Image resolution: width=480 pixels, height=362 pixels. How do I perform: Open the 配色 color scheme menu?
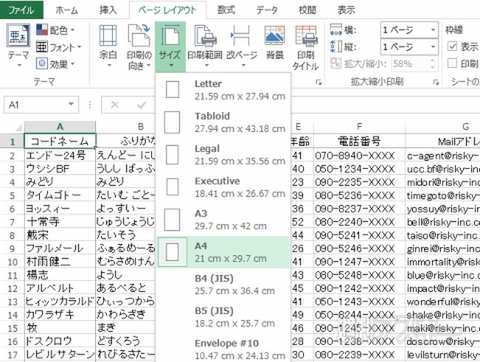(55, 30)
